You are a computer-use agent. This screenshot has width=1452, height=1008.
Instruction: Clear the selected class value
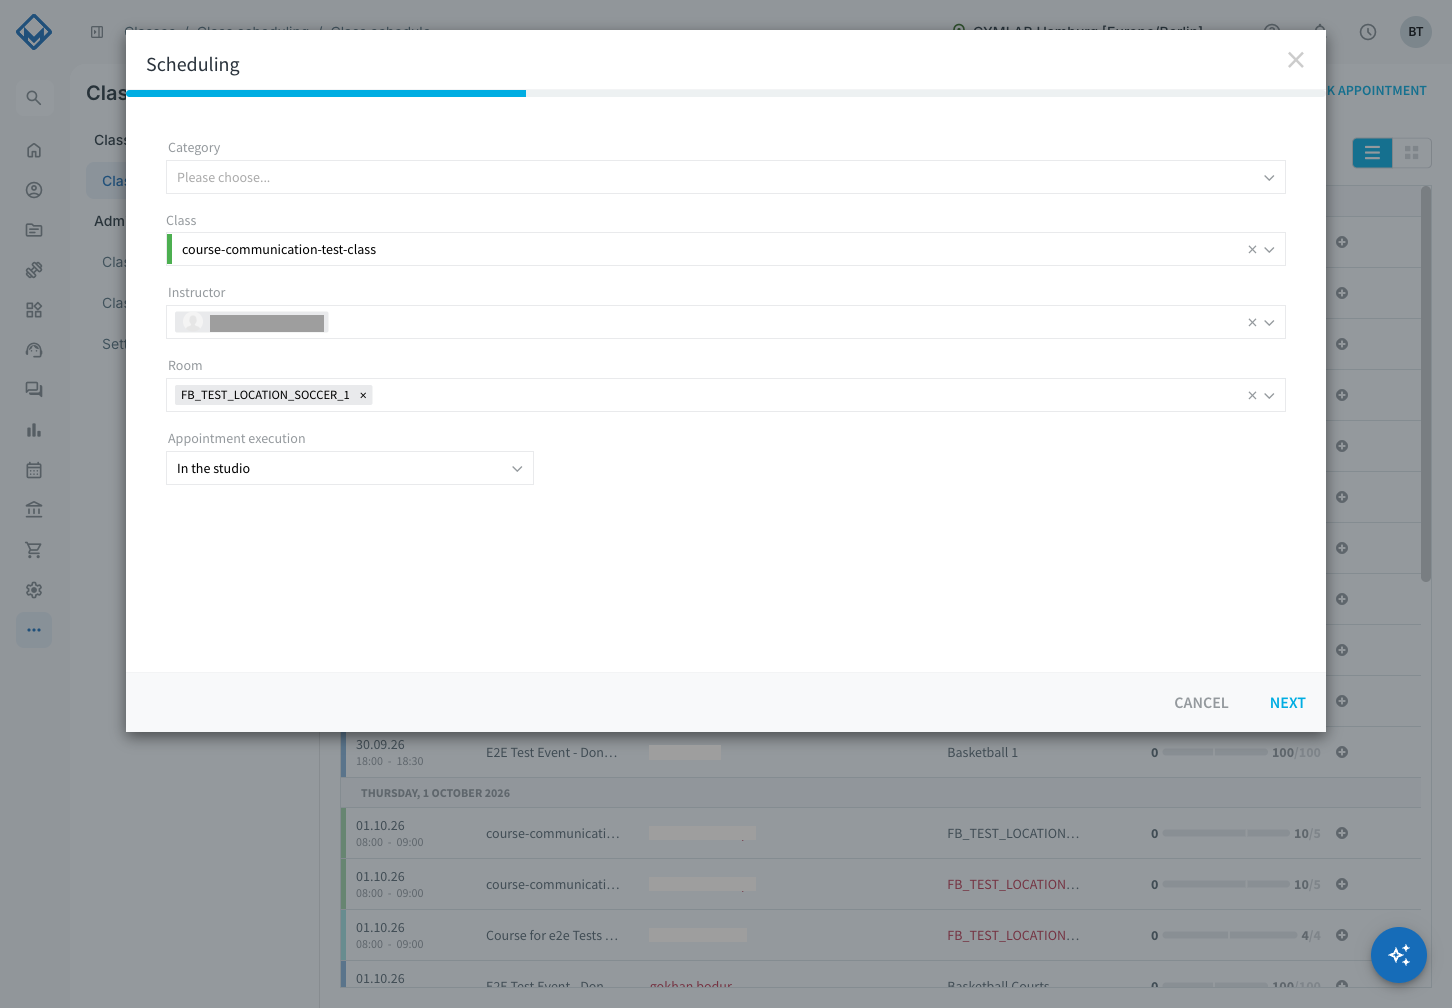1252,249
